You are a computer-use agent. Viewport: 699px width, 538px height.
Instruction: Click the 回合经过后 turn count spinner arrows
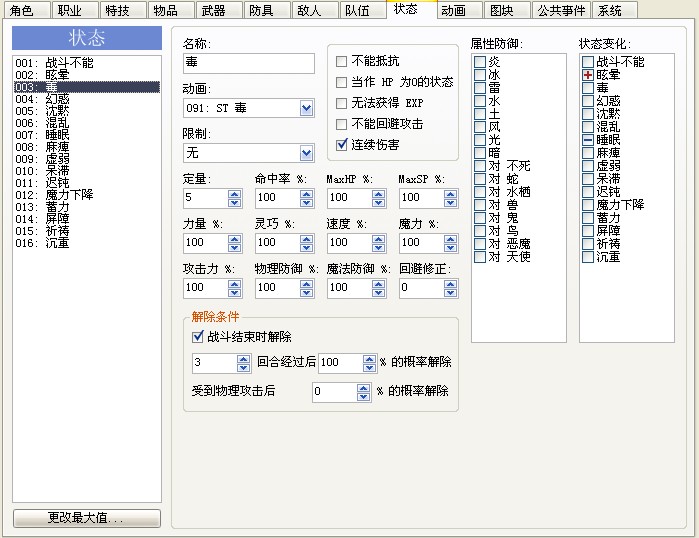coord(243,363)
